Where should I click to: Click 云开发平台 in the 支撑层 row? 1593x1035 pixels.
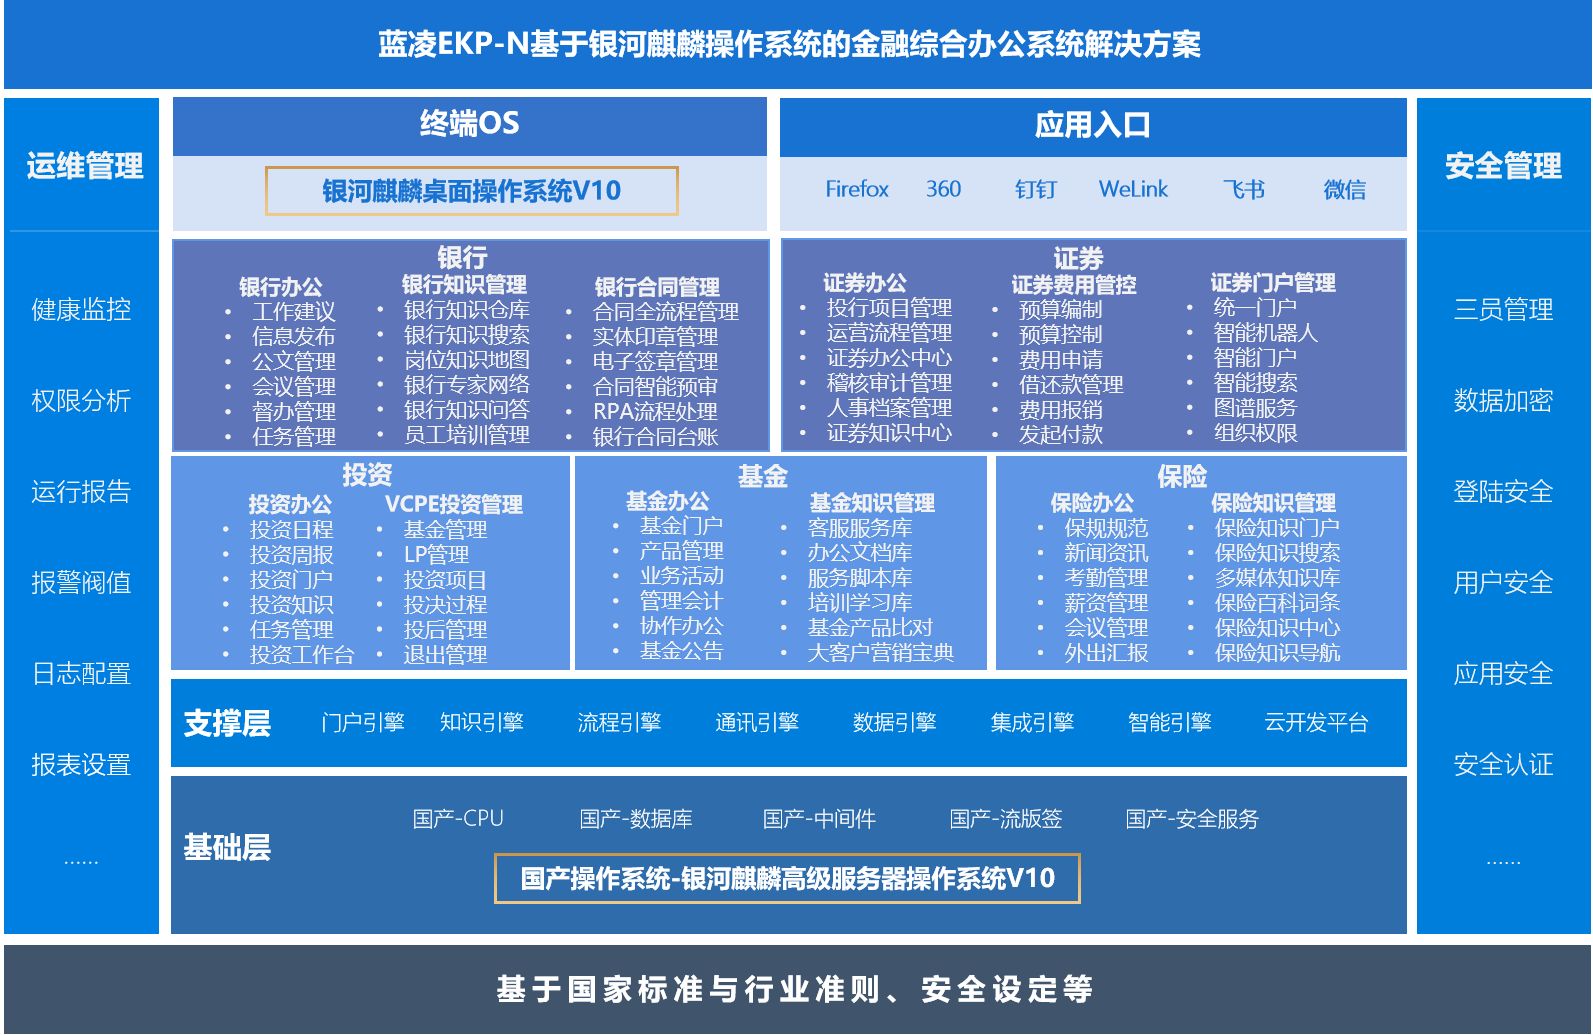1315,722
